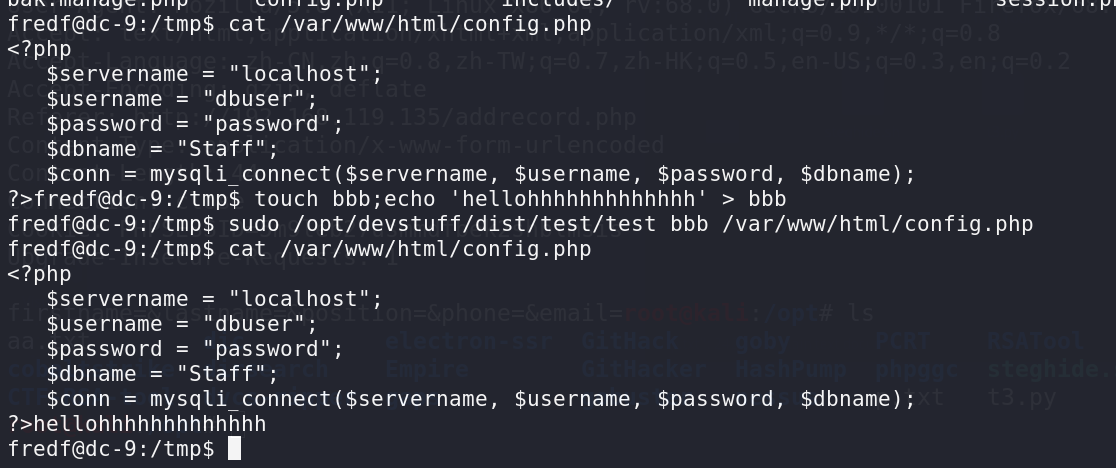Click the /opt/devstuff/dist/test/test path in the sudo command
Image resolution: width=1116 pixels, height=468 pixels.
pos(475,224)
